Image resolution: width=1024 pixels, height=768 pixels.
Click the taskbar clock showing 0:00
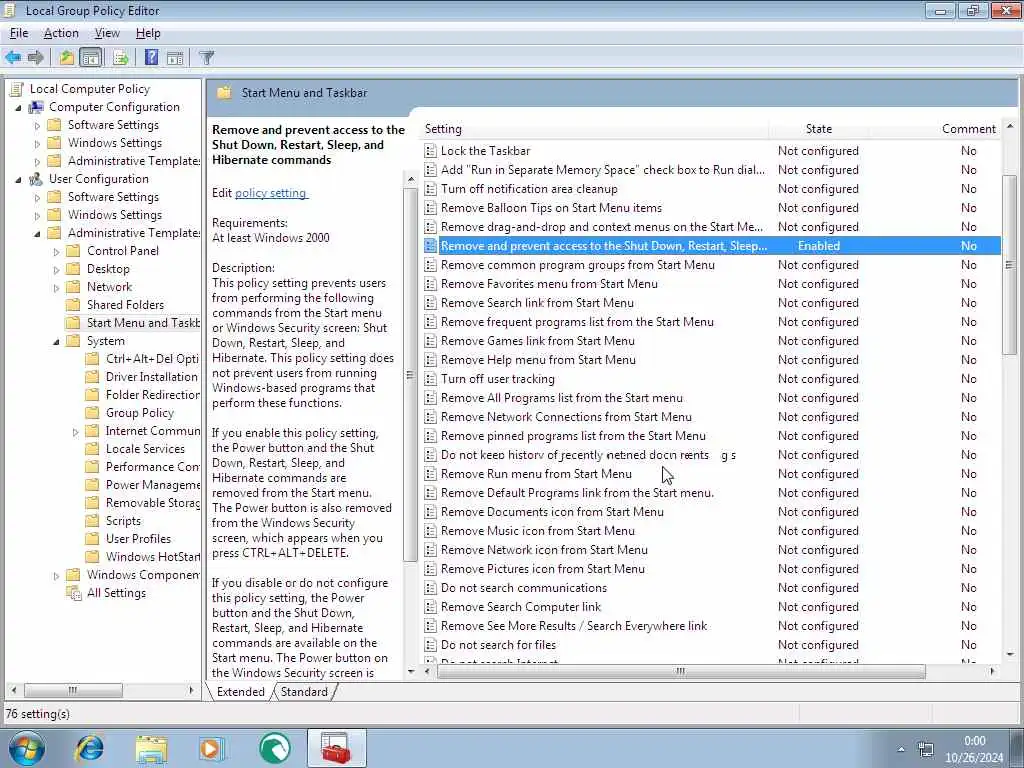coord(974,741)
